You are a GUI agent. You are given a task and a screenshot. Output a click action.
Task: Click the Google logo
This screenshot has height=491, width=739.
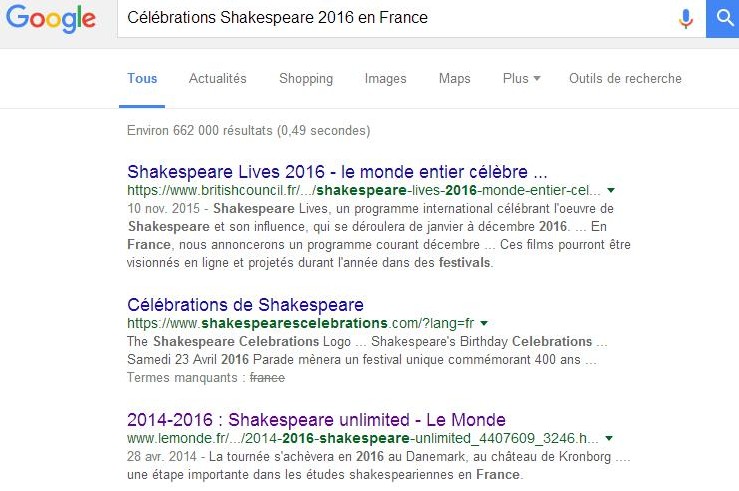[49, 19]
